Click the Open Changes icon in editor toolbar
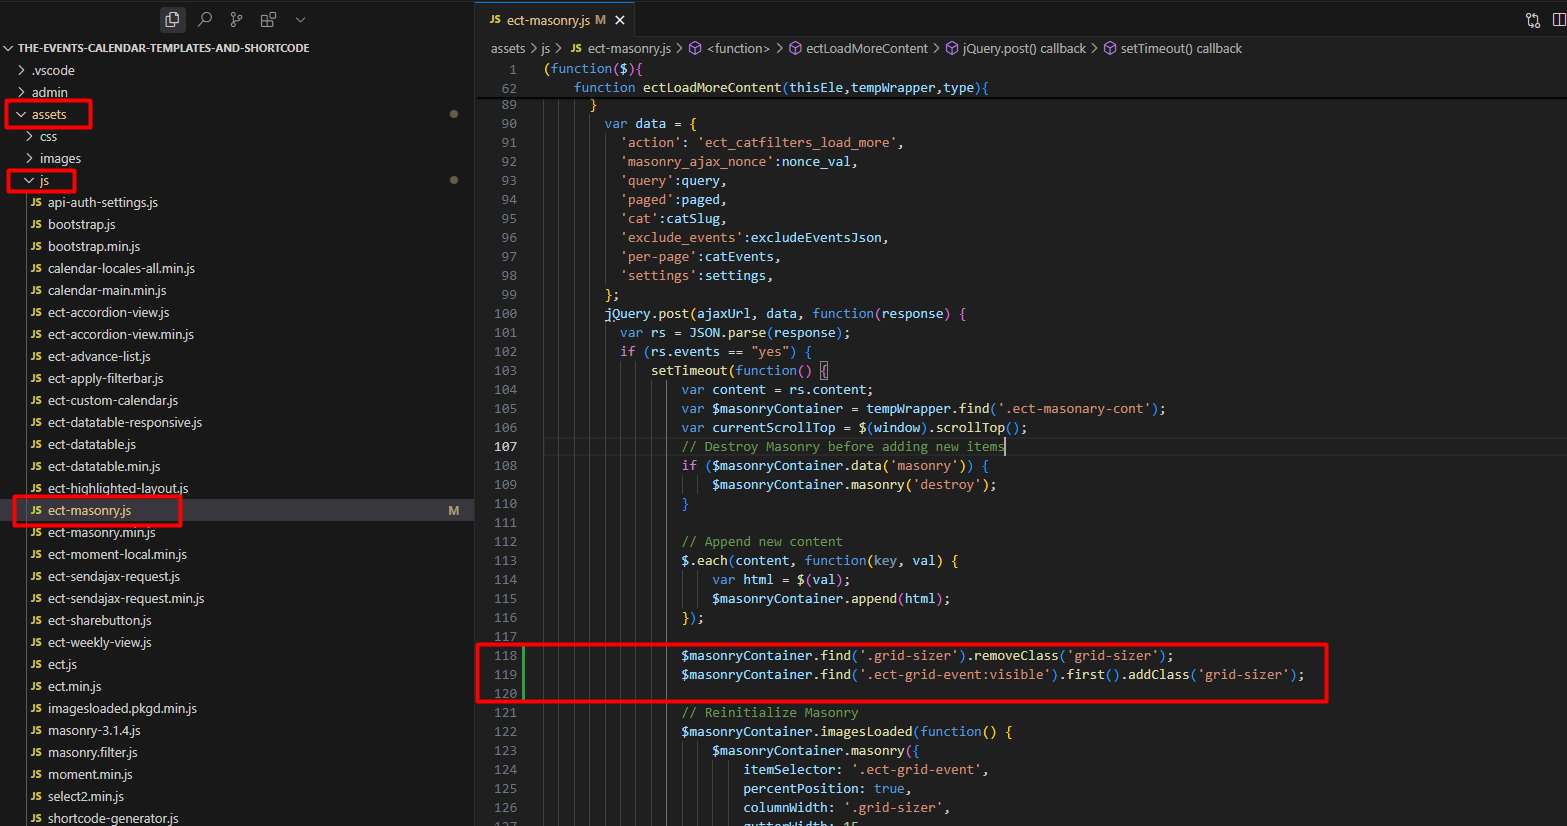This screenshot has height=826, width=1567. (x=1533, y=20)
